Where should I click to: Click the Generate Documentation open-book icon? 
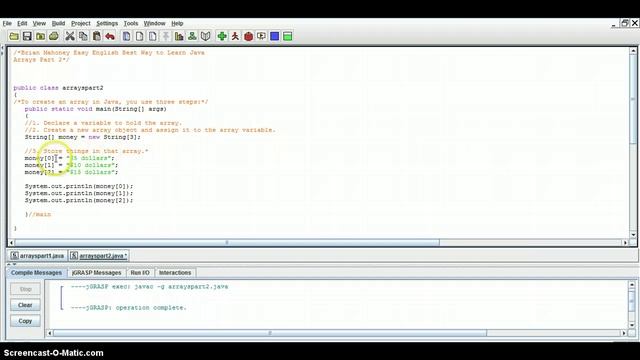point(205,36)
